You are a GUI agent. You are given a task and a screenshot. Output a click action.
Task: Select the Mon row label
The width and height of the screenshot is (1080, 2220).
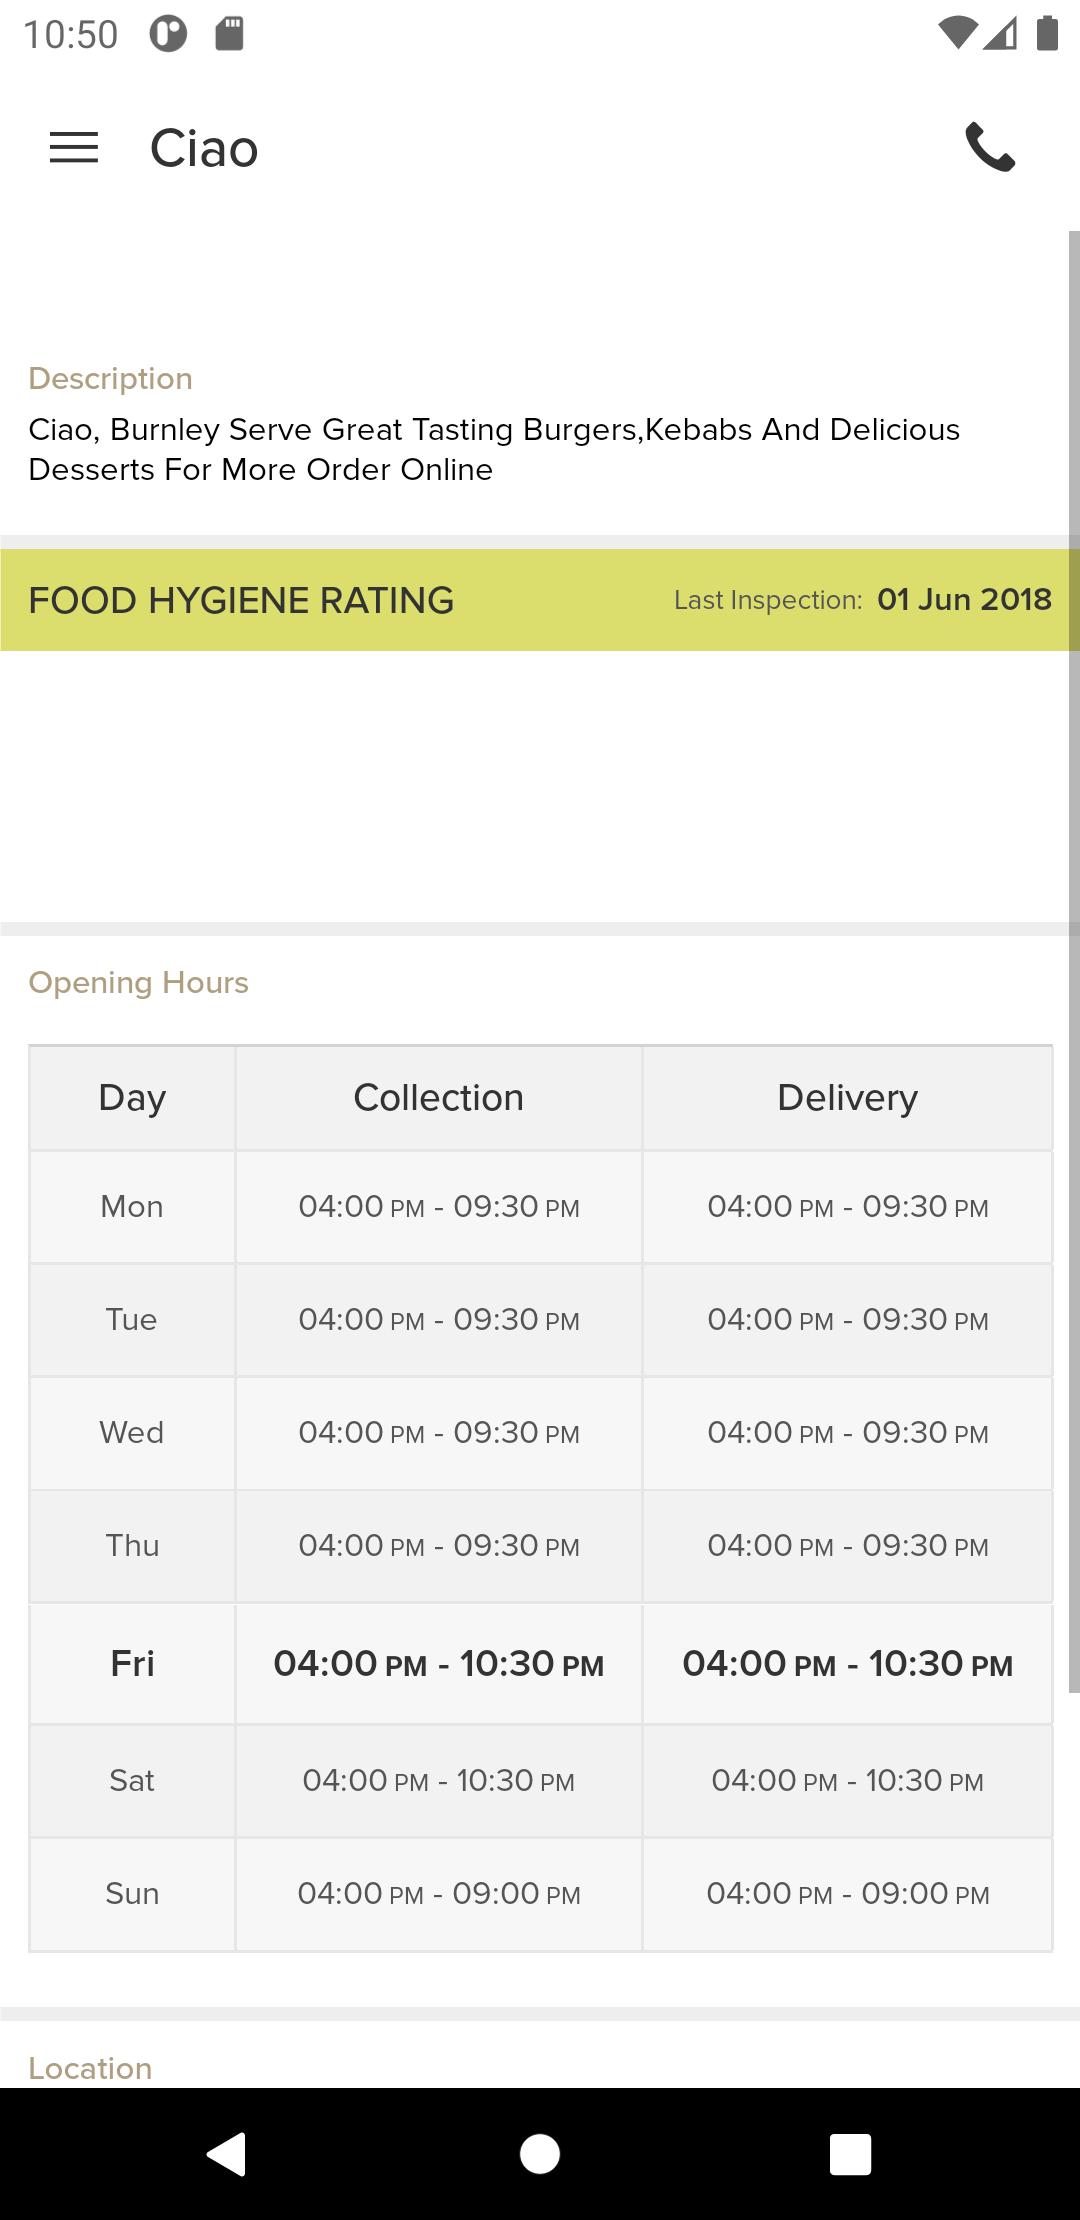point(132,1207)
